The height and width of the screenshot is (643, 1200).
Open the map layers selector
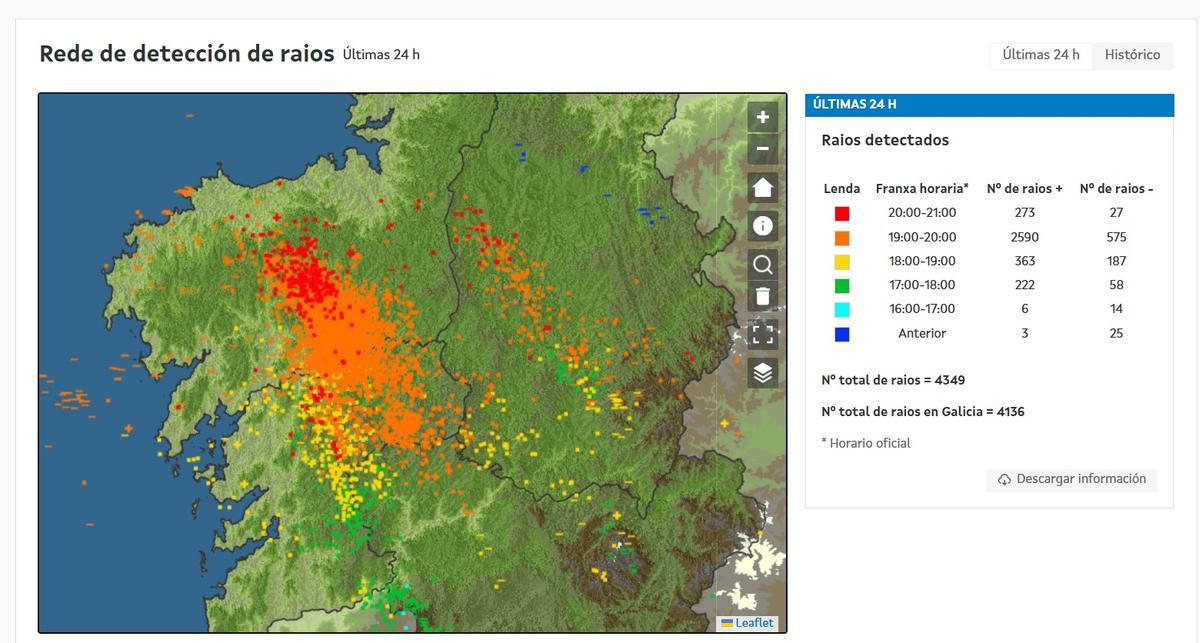point(762,373)
